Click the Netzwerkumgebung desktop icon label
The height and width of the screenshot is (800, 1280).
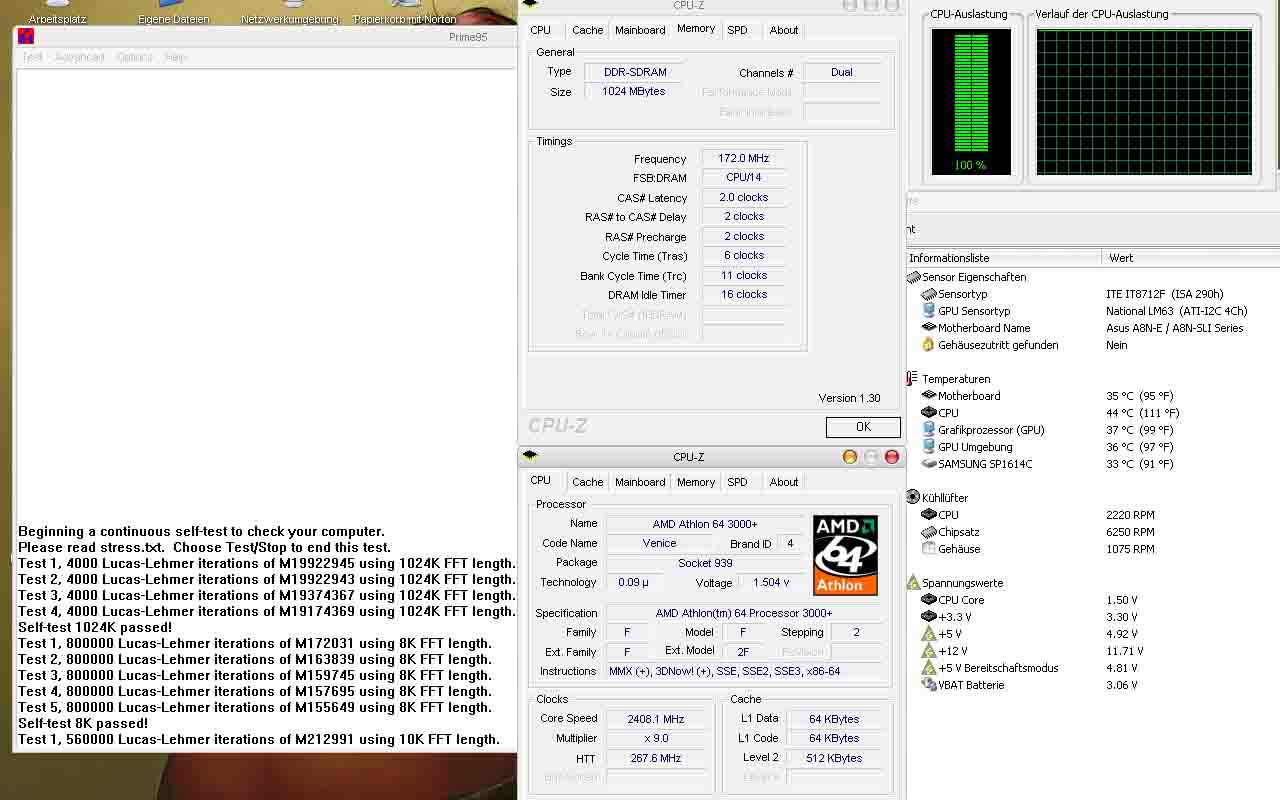click(x=290, y=19)
